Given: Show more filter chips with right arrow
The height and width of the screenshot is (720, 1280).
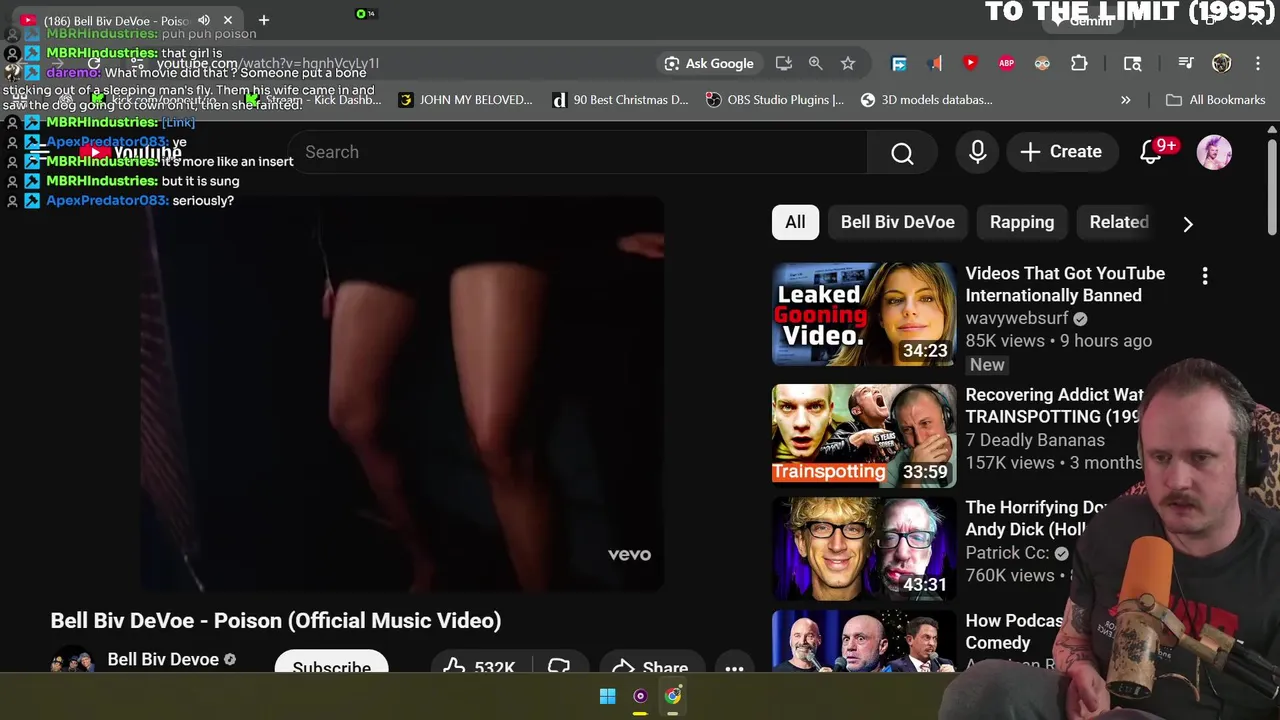Looking at the screenshot, I should click(1188, 224).
